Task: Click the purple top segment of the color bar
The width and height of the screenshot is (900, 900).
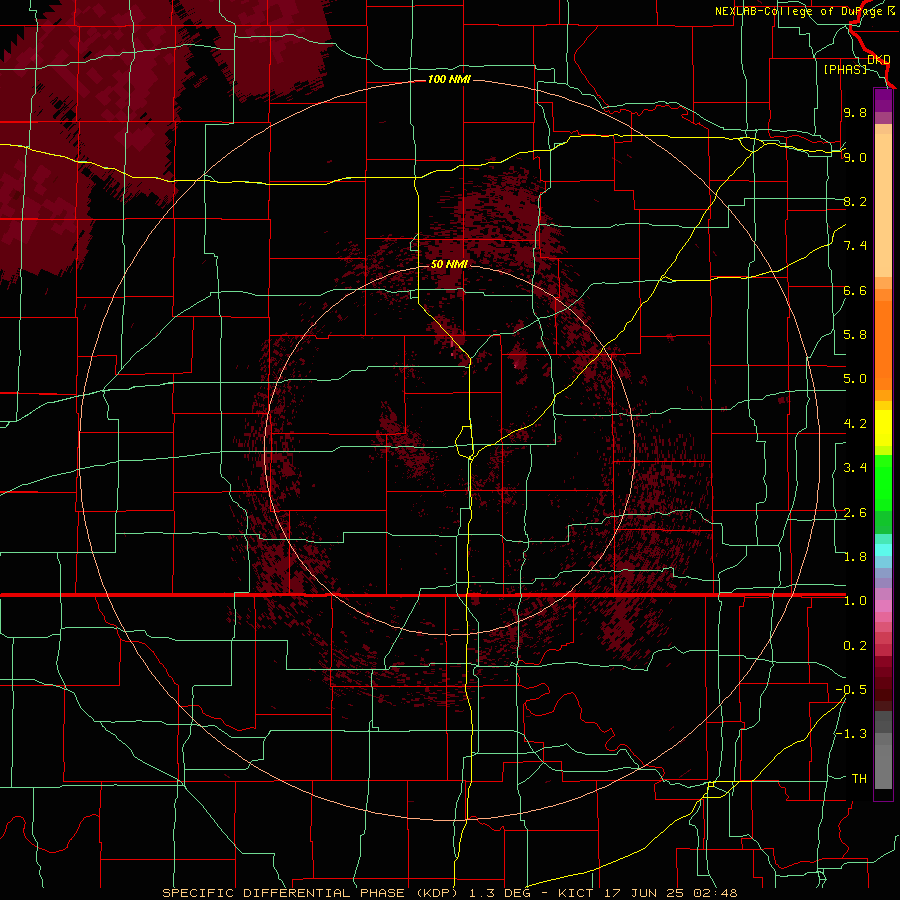Action: [883, 100]
